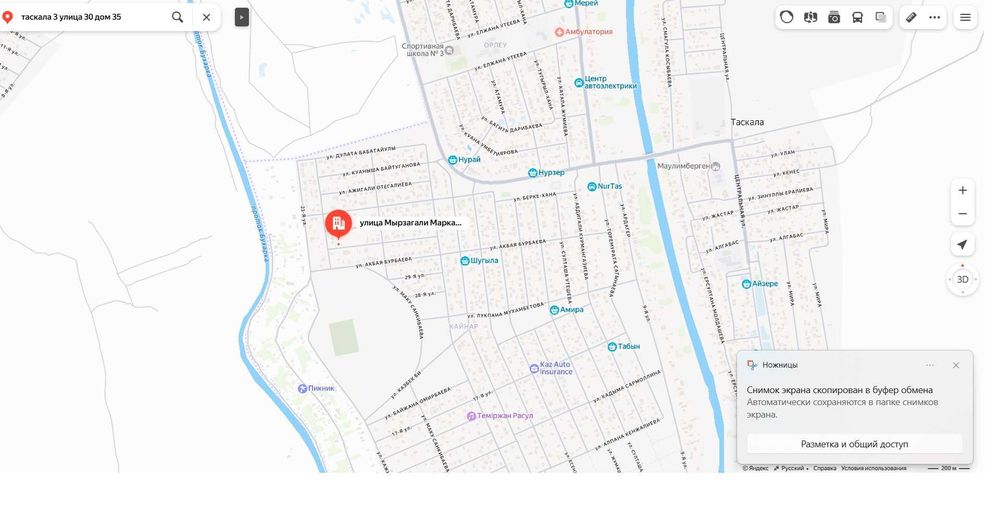The width and height of the screenshot is (1000, 531).
Task: Open the hamburger main menu
Action: [x=965, y=17]
